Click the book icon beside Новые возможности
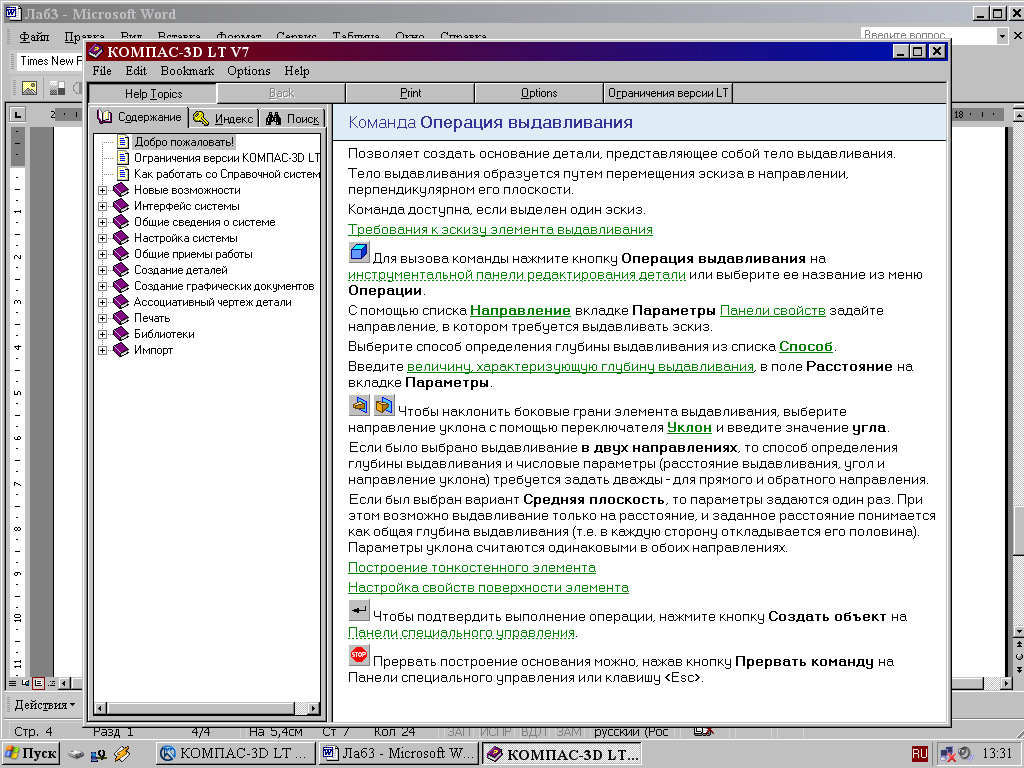This screenshot has width=1024, height=768. [x=121, y=190]
